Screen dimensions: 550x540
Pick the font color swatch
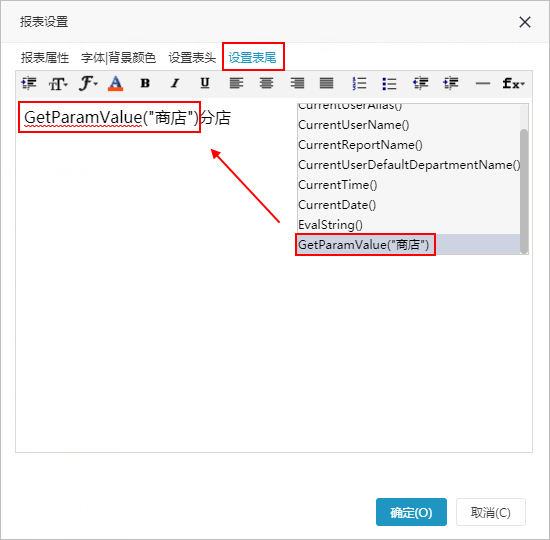click(115, 84)
